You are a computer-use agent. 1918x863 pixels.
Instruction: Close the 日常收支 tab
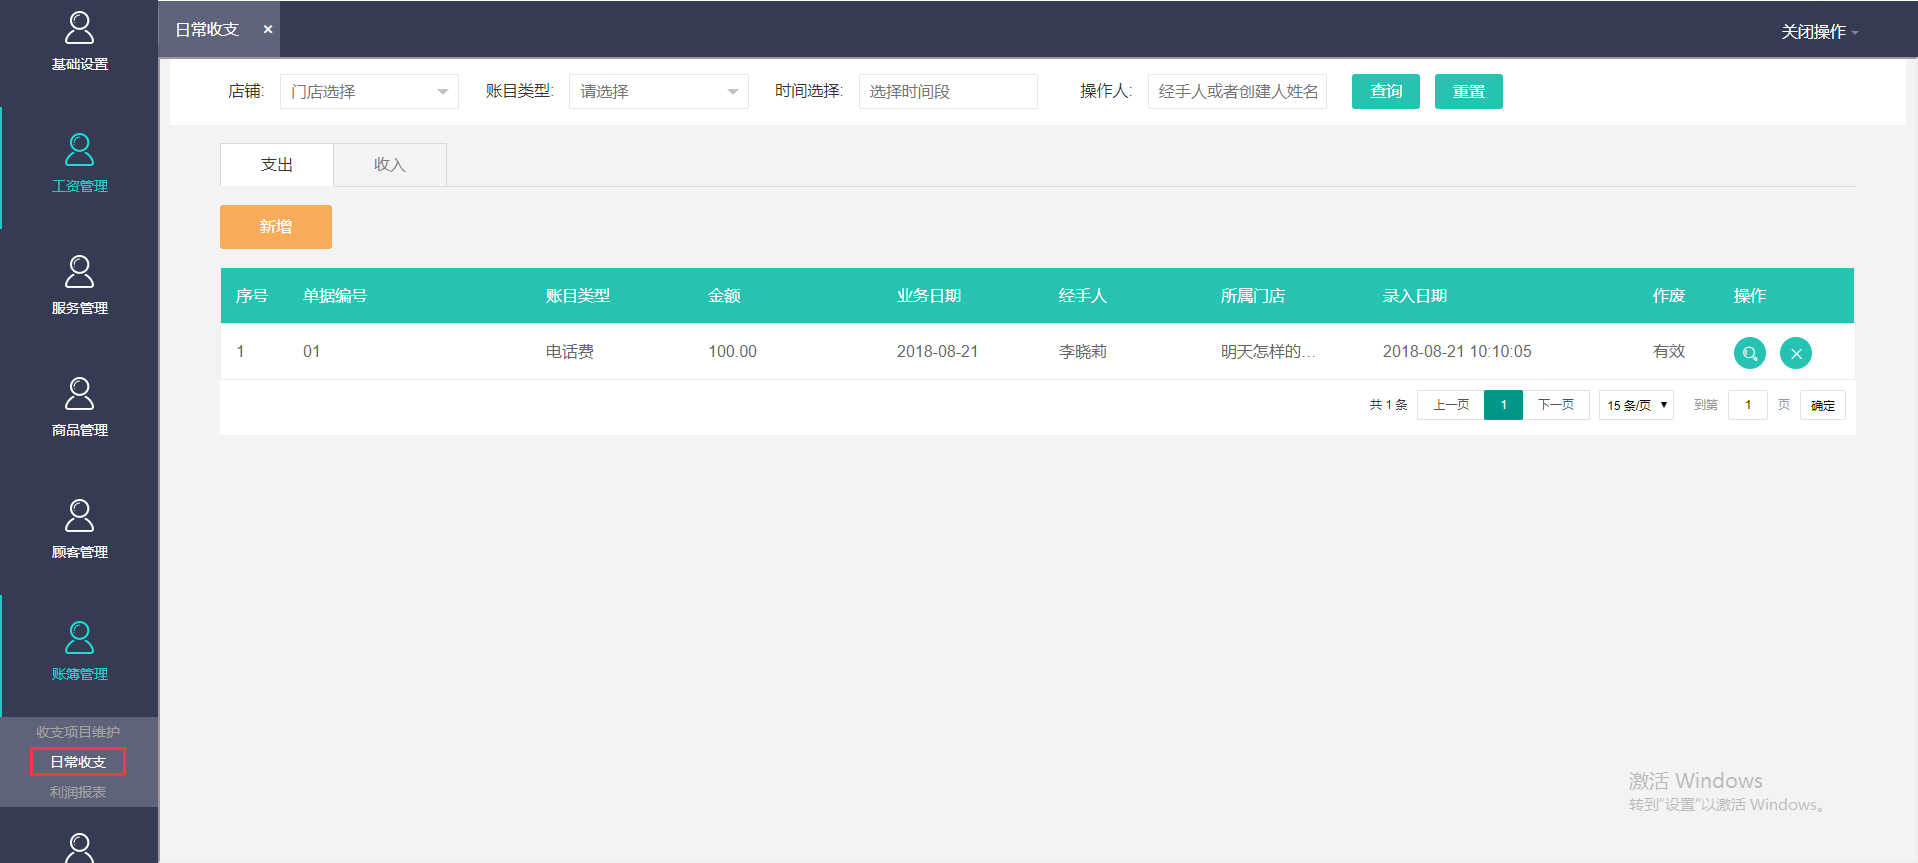268,30
